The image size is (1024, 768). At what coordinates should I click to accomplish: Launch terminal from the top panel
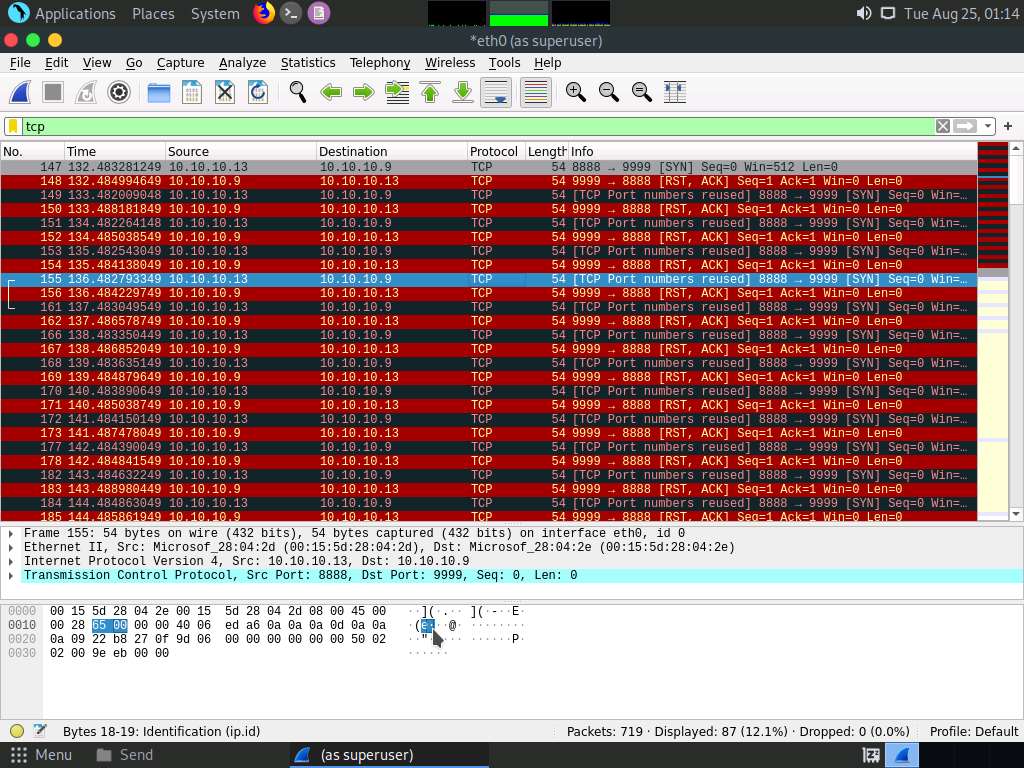[291, 13]
